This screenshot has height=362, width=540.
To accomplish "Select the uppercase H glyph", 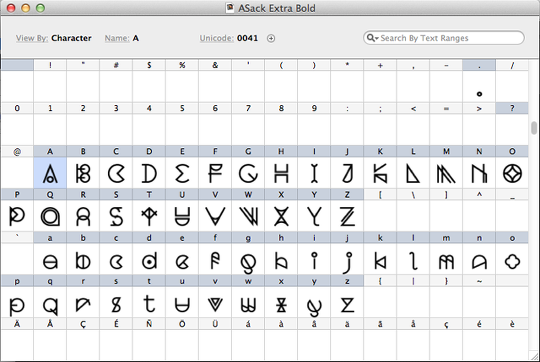I will [281, 173].
